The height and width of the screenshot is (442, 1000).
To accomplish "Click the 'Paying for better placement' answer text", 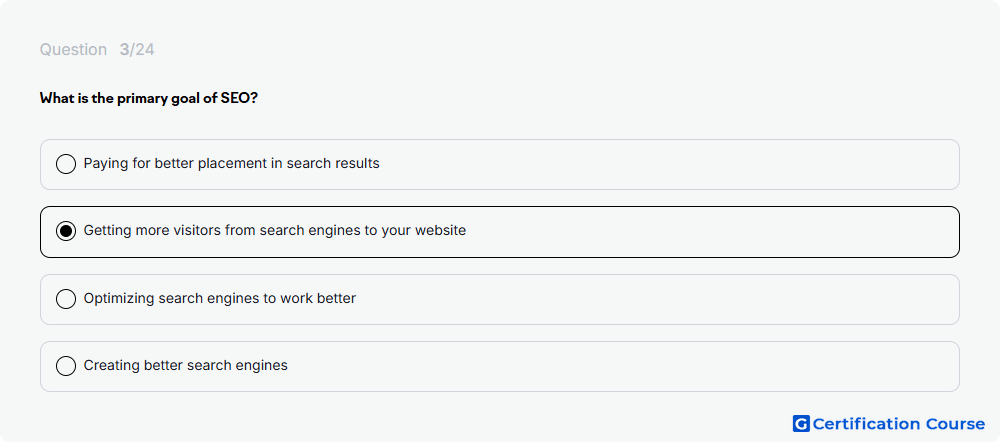I will 232,163.
